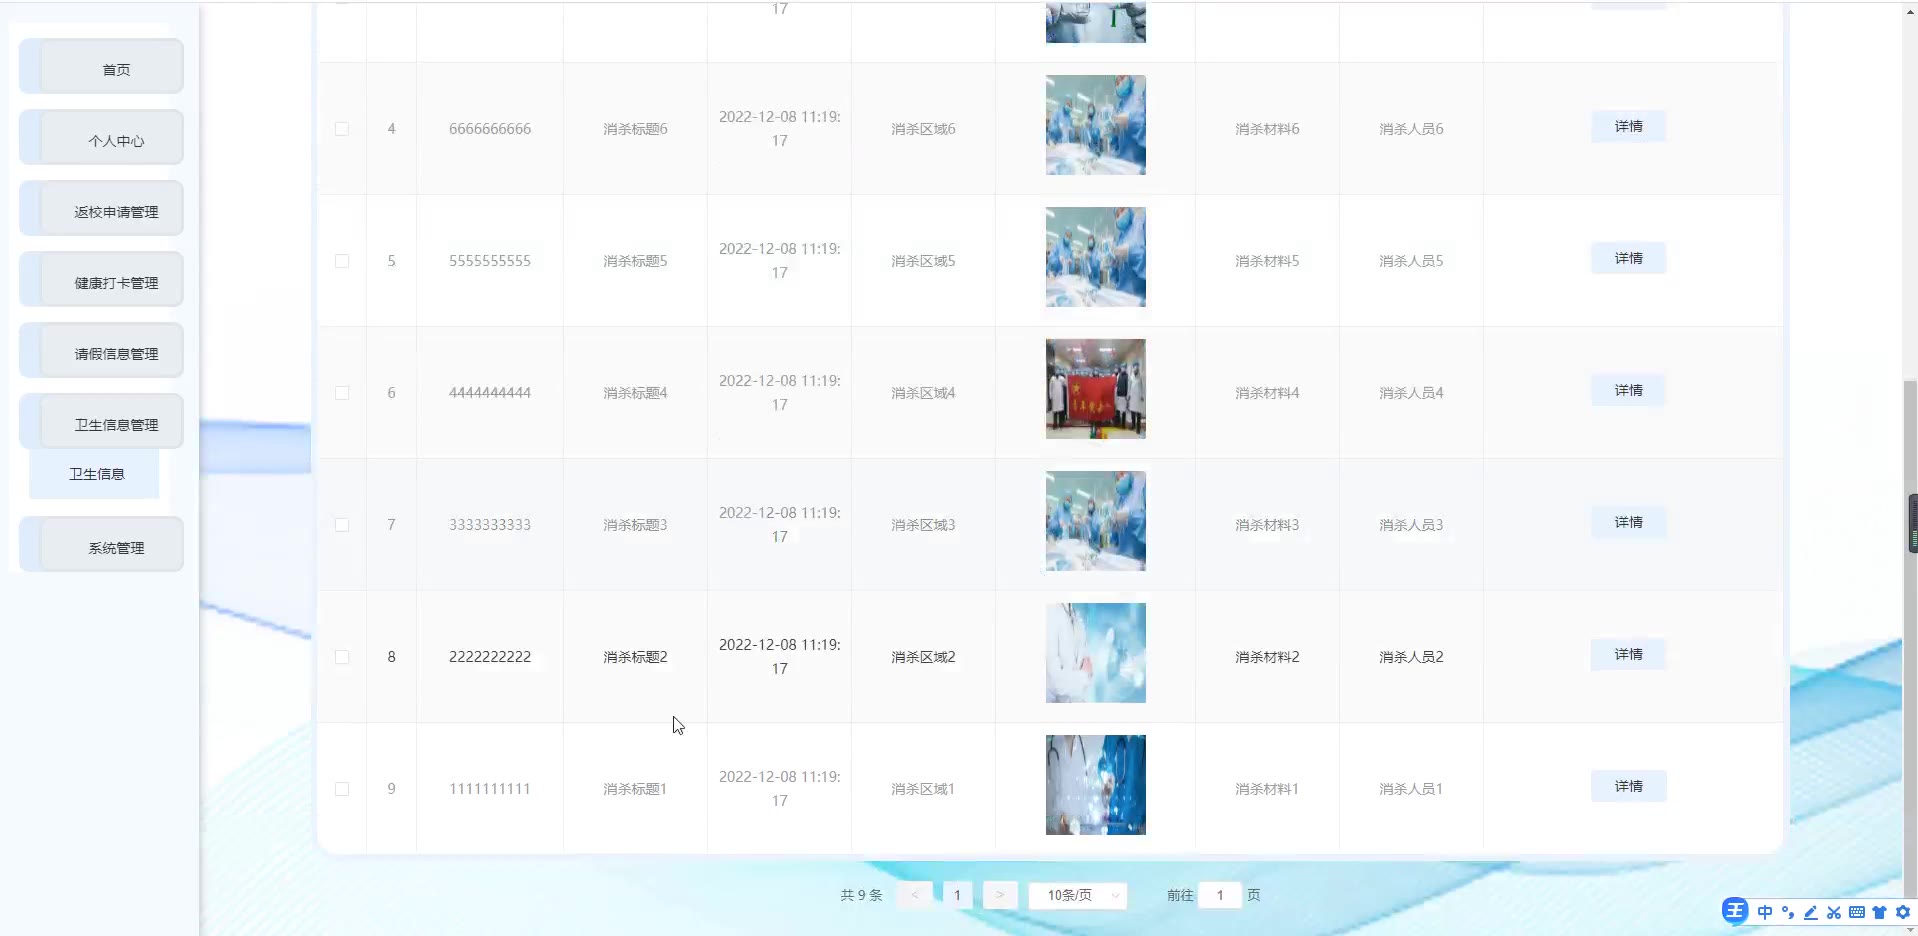This screenshot has width=1918, height=936.
Task: Click the 消杀人员5 cell
Action: coord(1411,261)
